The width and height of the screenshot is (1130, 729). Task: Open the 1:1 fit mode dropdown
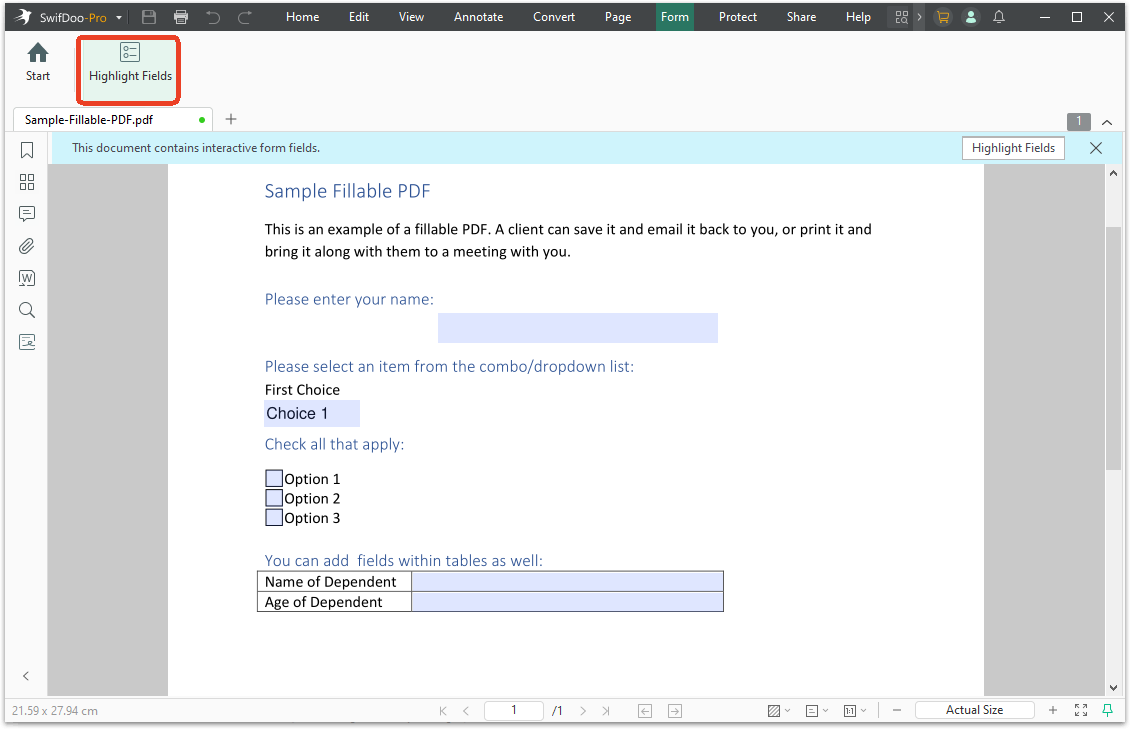(855, 711)
